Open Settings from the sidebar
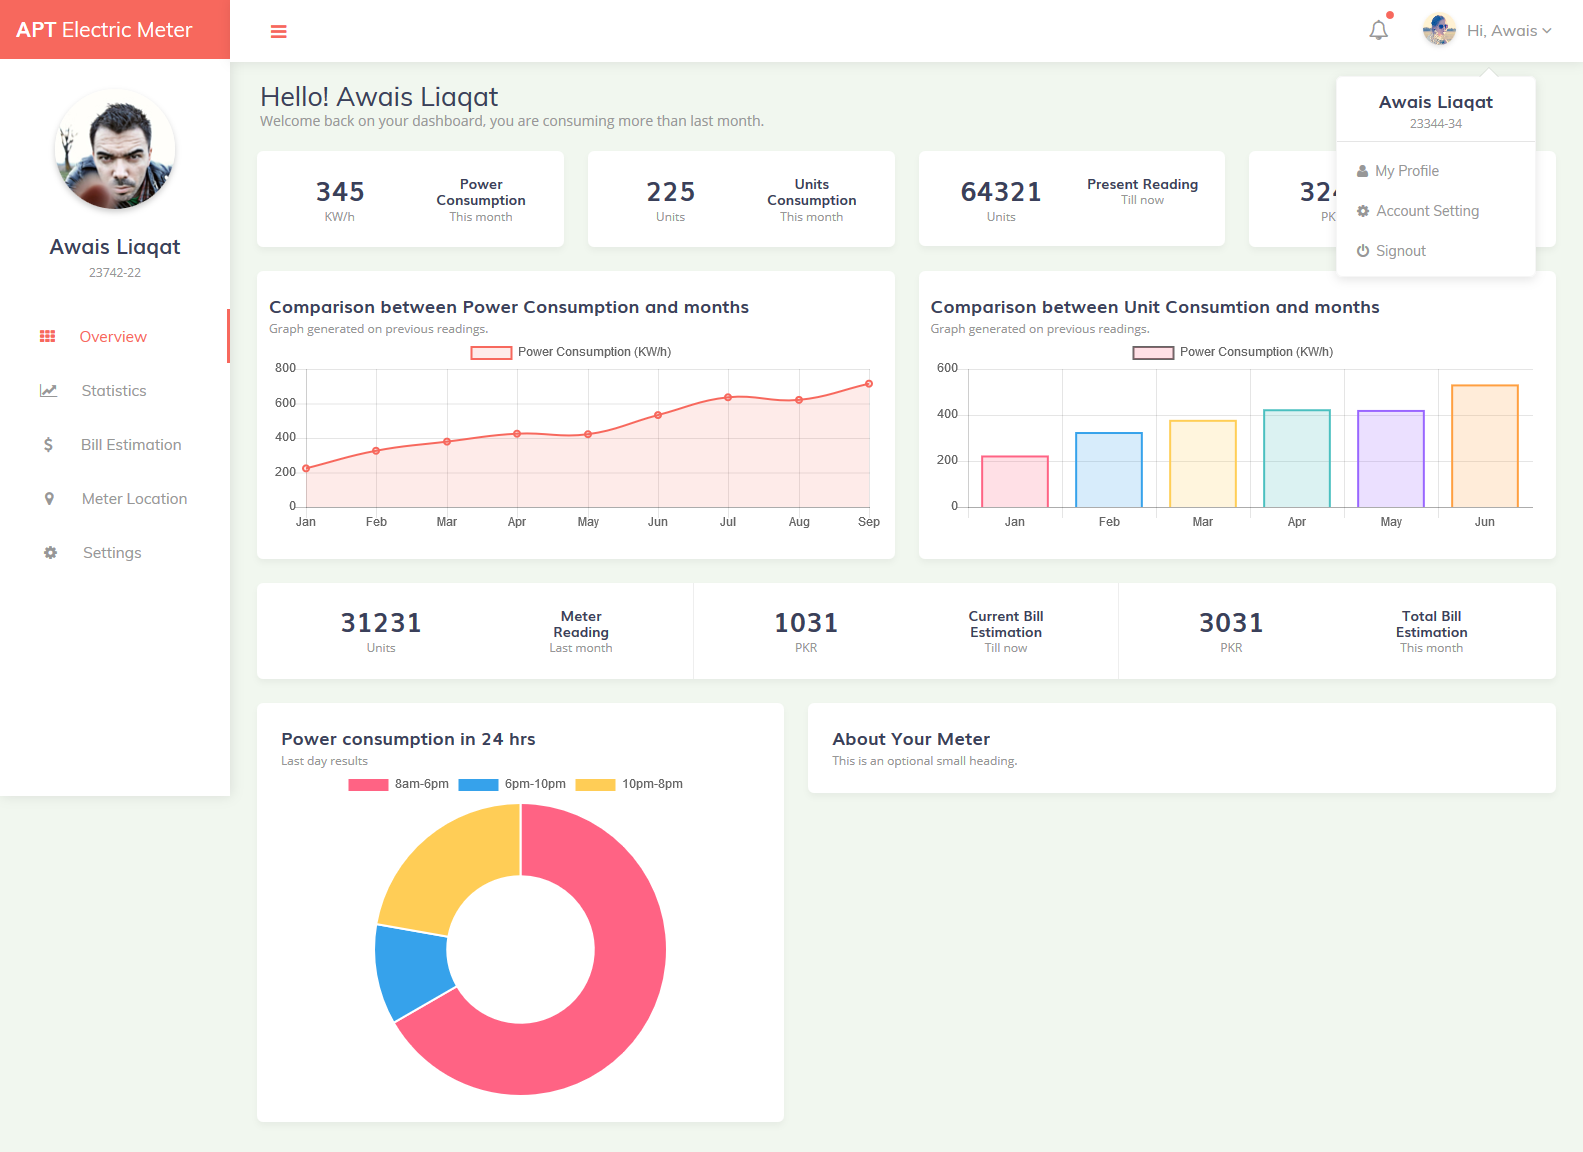The height and width of the screenshot is (1152, 1583). [x=114, y=553]
